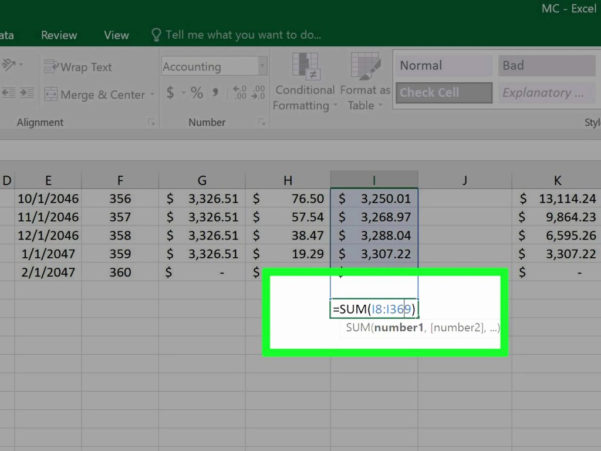Select cell with value 3,288.04

click(x=374, y=235)
